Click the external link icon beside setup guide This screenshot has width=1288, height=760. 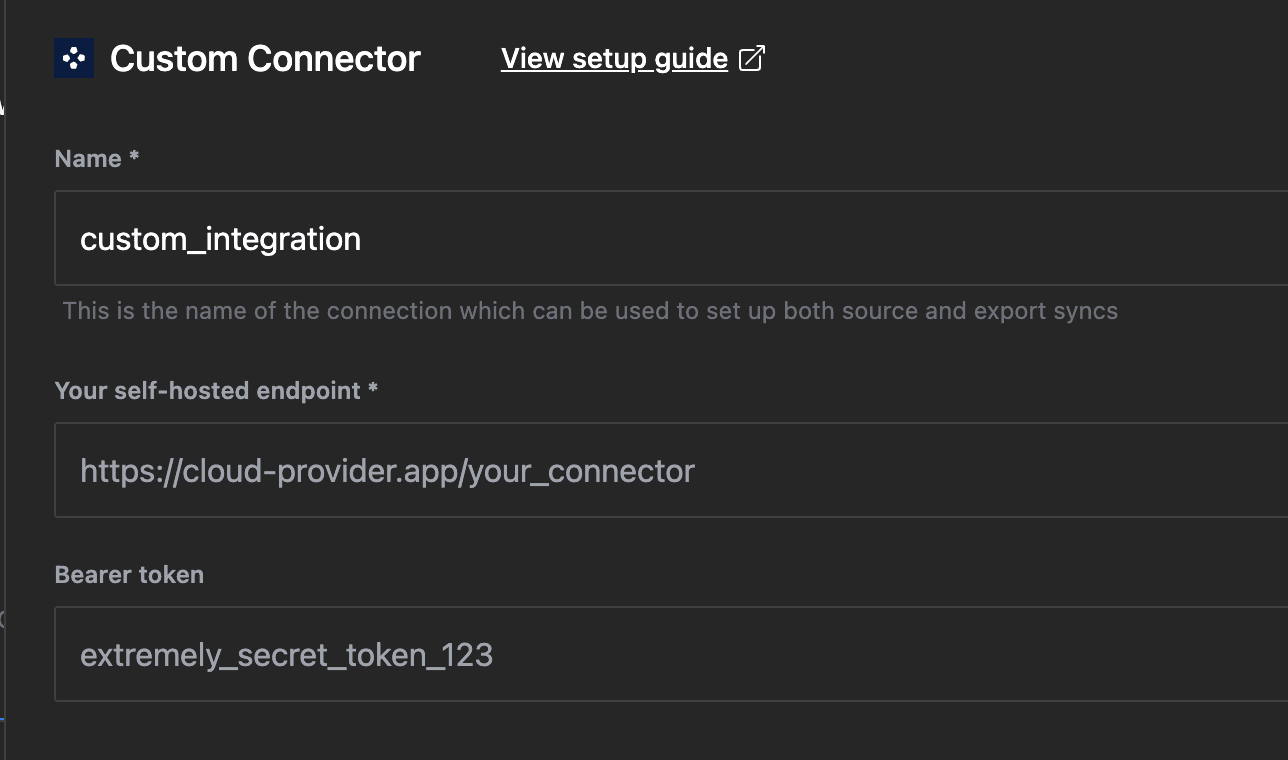[x=751, y=59]
